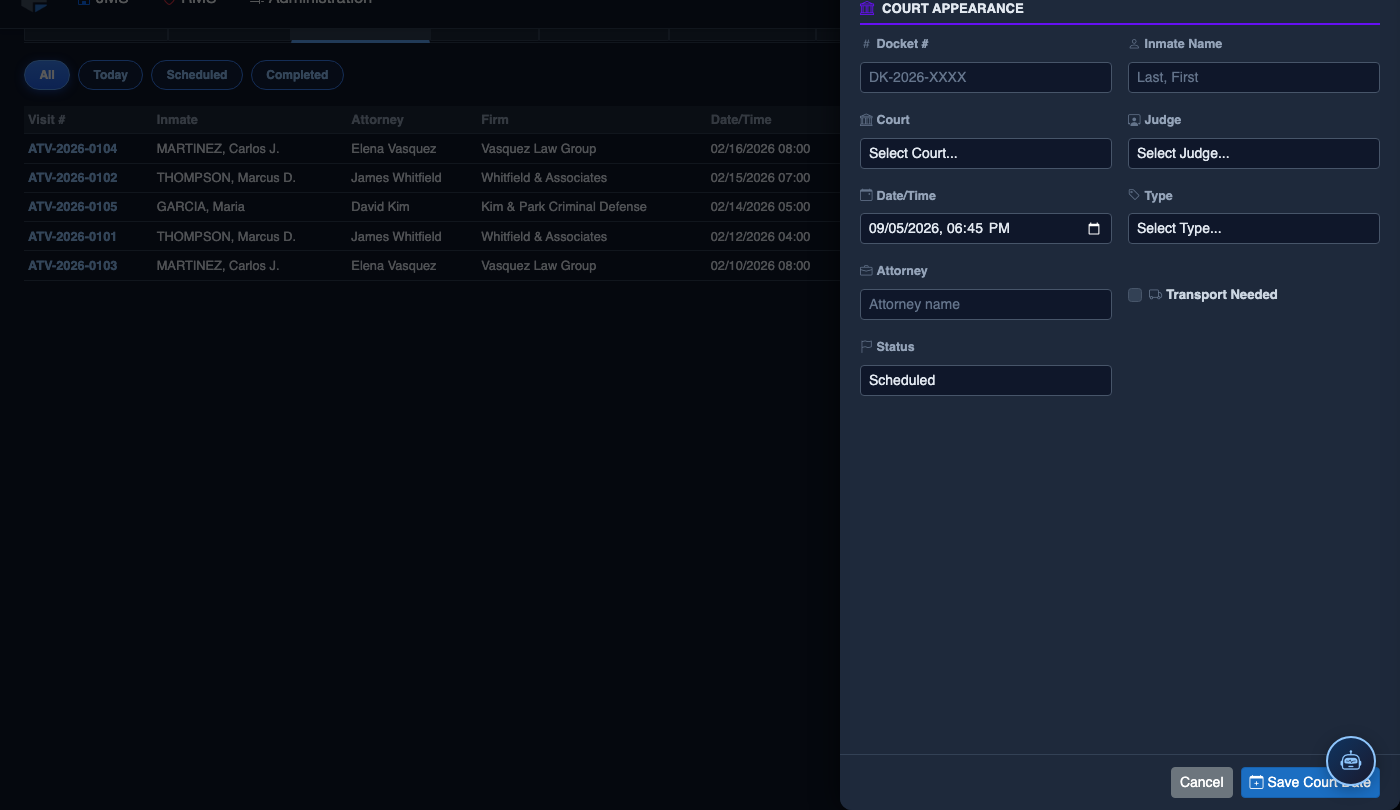This screenshot has height=810, width=1400.
Task: Open visit ATV-2026-0105 link
Action: (x=72, y=207)
